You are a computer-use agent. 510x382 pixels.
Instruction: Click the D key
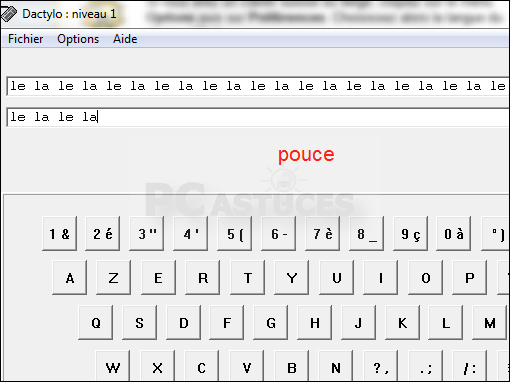coord(184,322)
